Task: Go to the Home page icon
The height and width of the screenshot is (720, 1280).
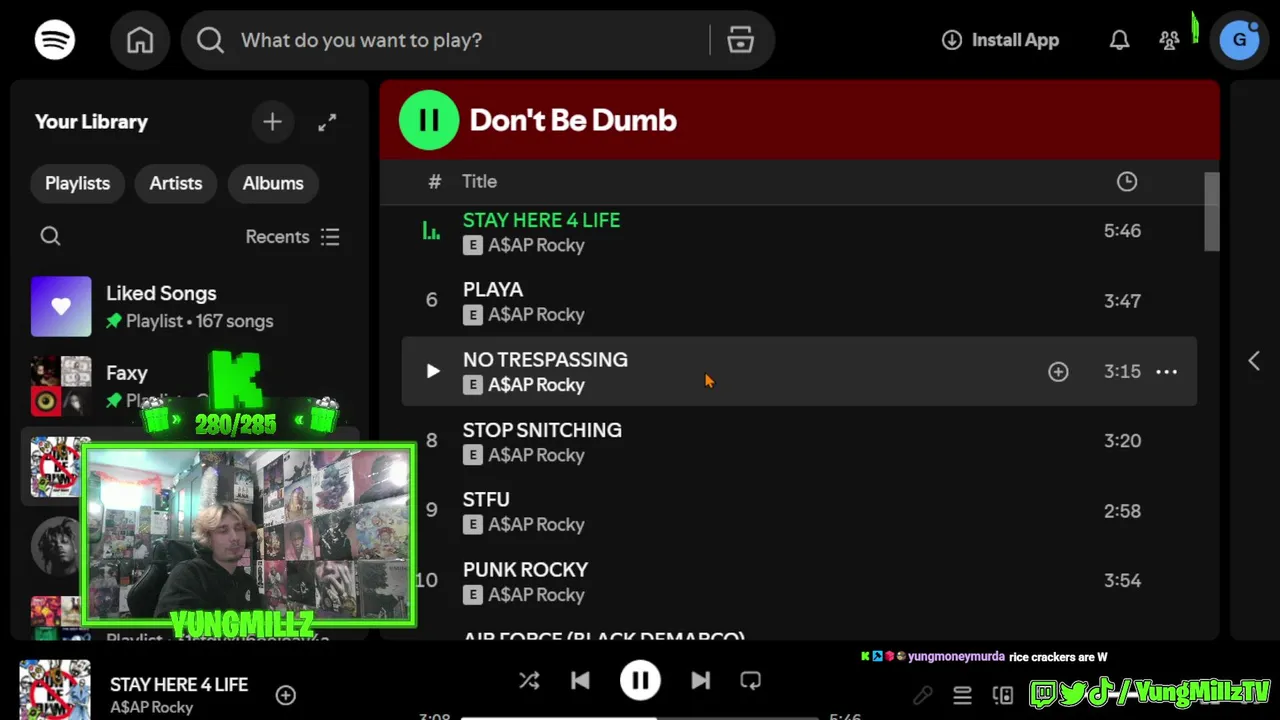Action: click(140, 40)
